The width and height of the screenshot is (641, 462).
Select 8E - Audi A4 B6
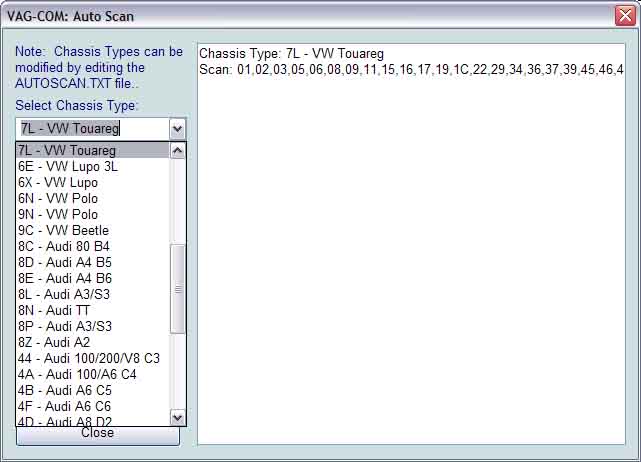pos(93,278)
